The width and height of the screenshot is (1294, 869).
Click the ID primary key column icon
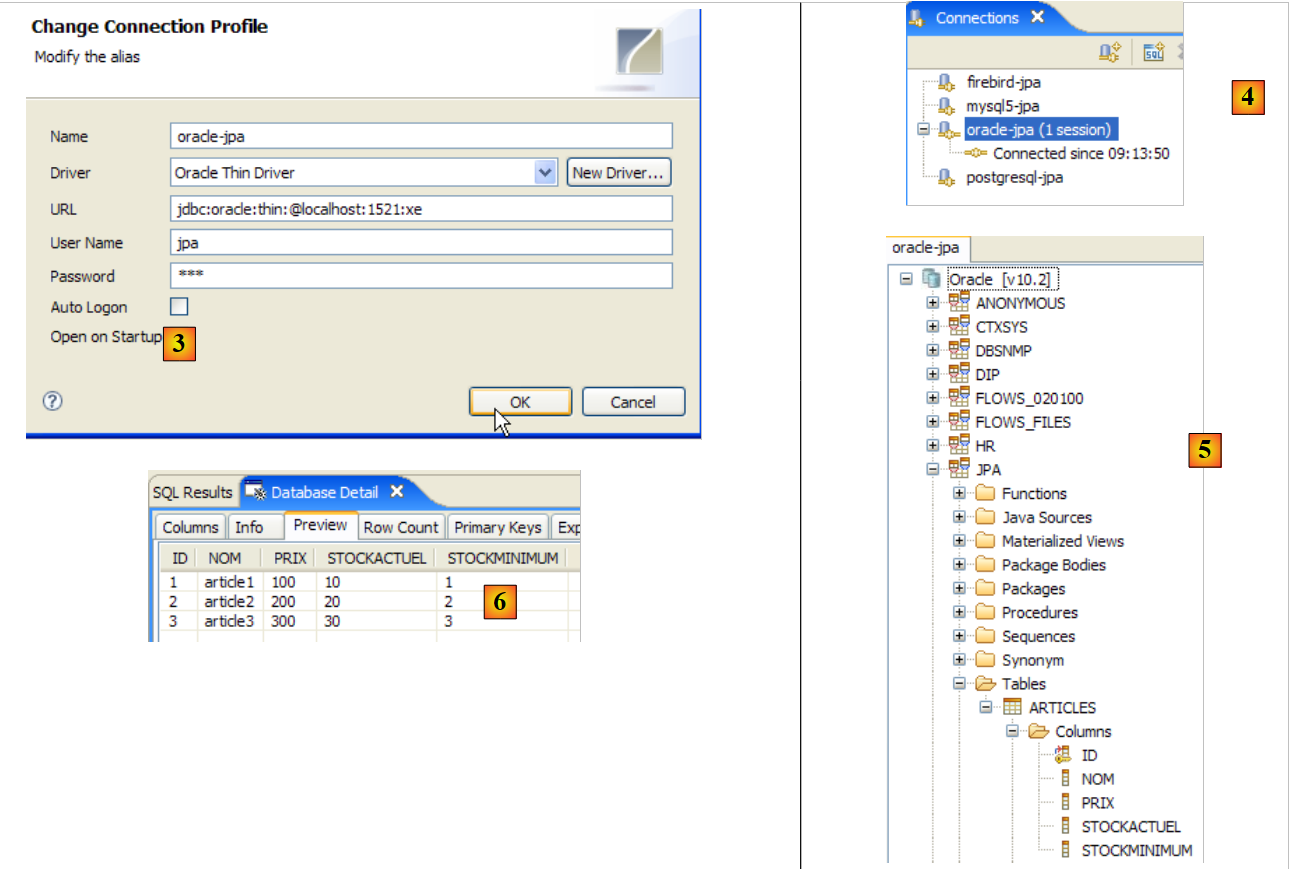pos(1064,755)
